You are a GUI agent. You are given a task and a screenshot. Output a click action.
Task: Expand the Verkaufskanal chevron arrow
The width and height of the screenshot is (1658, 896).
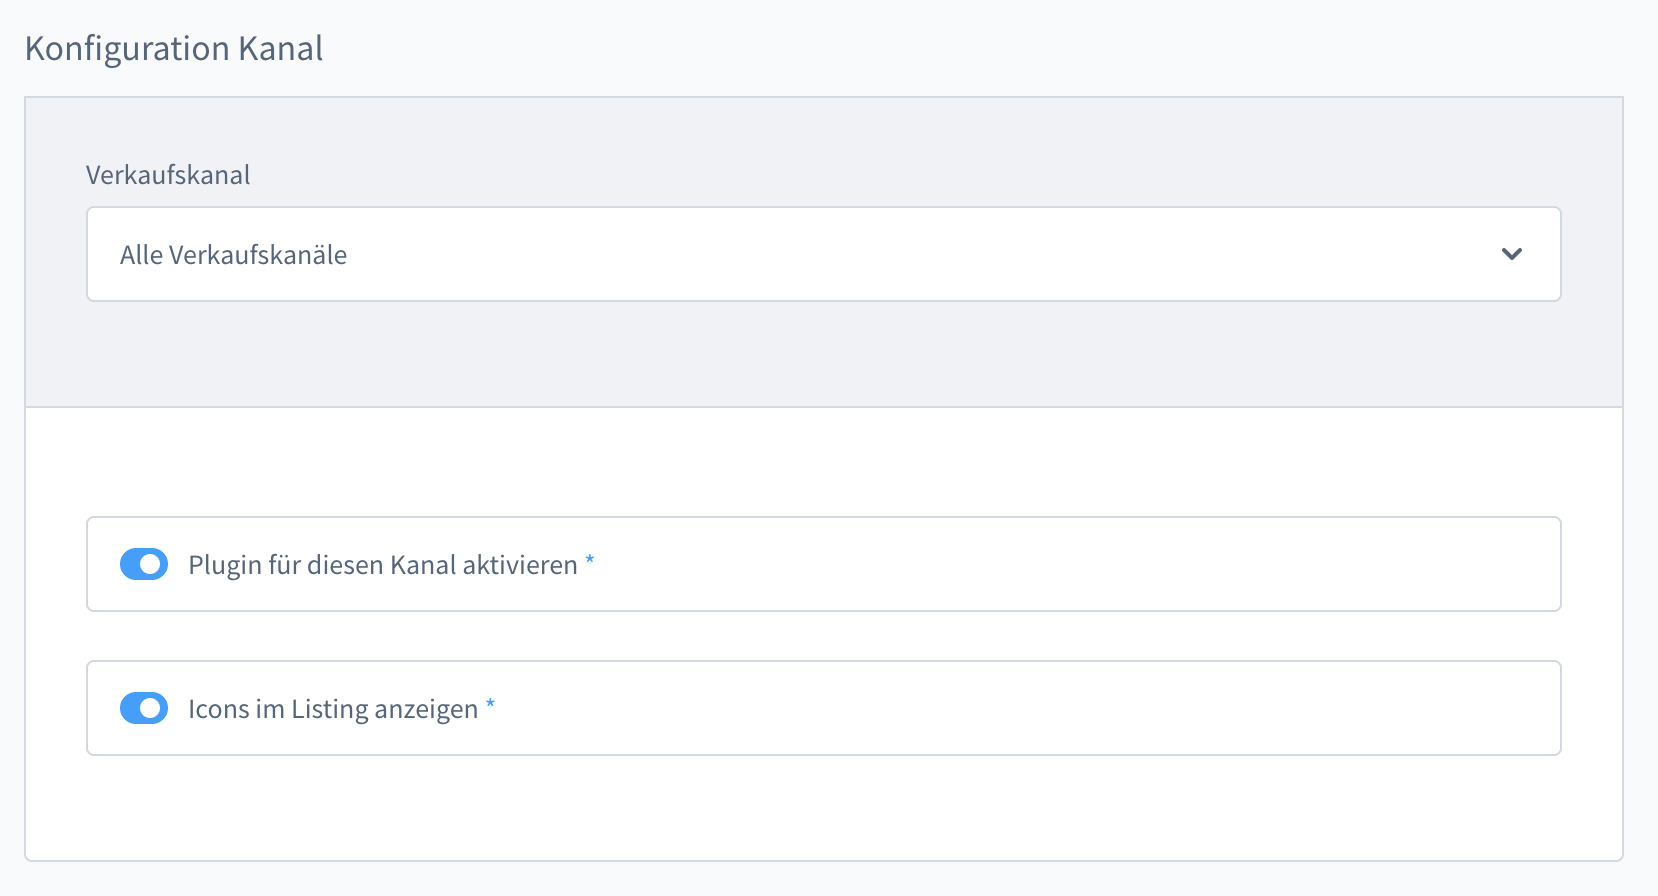[1511, 254]
